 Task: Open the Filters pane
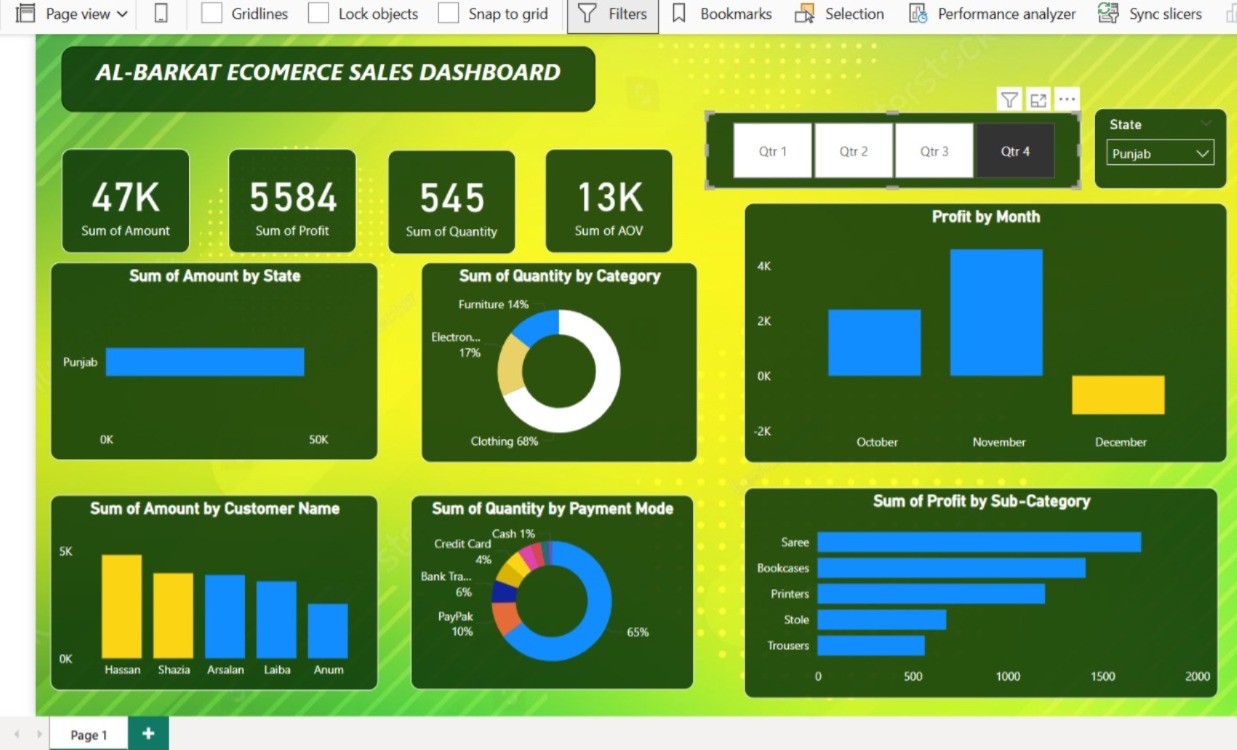point(613,14)
